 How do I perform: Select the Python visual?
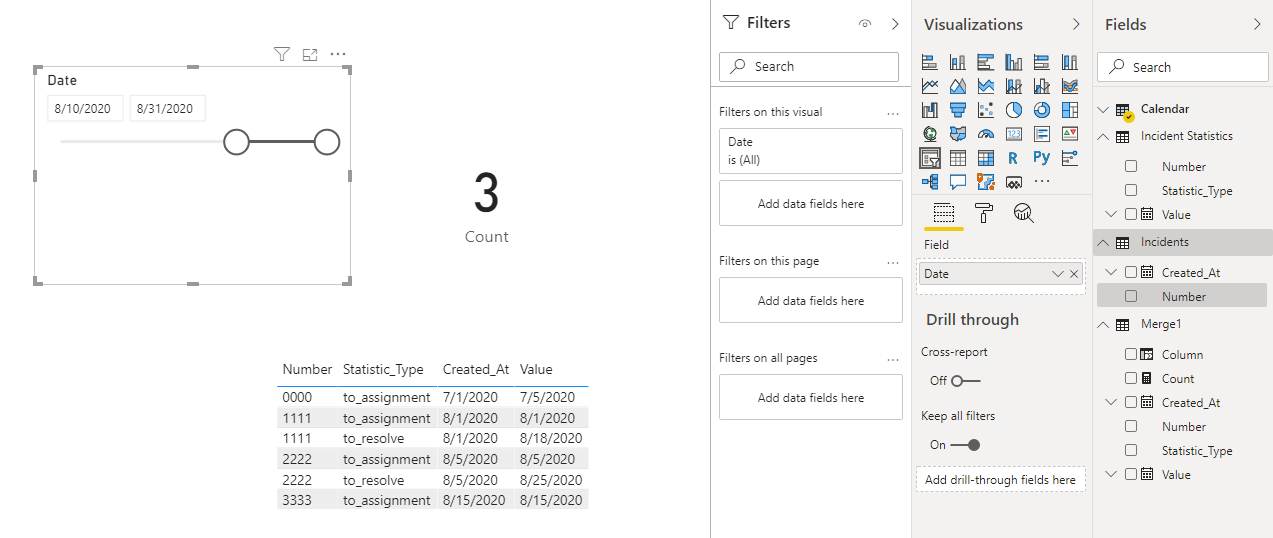click(x=1042, y=158)
